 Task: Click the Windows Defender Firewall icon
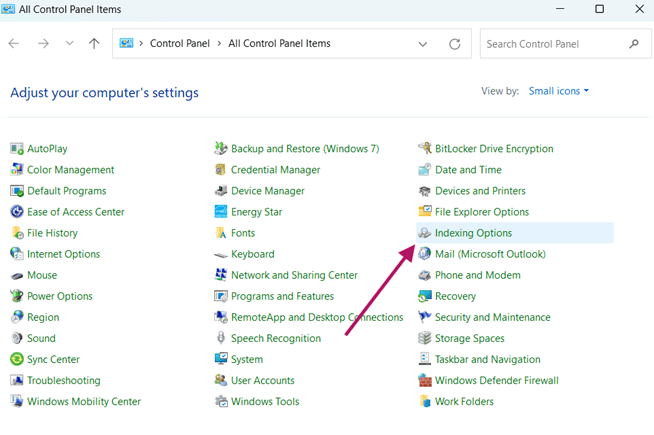point(425,380)
